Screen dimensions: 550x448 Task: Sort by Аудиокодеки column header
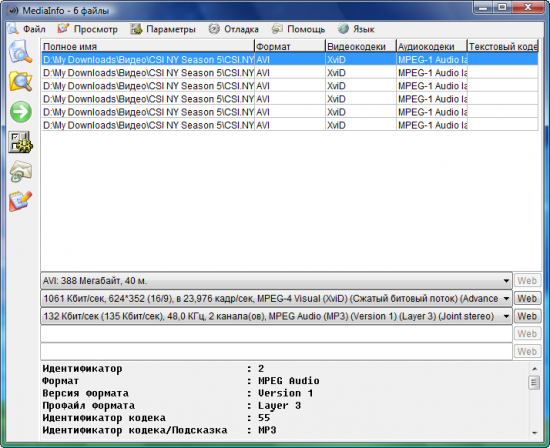click(431, 46)
